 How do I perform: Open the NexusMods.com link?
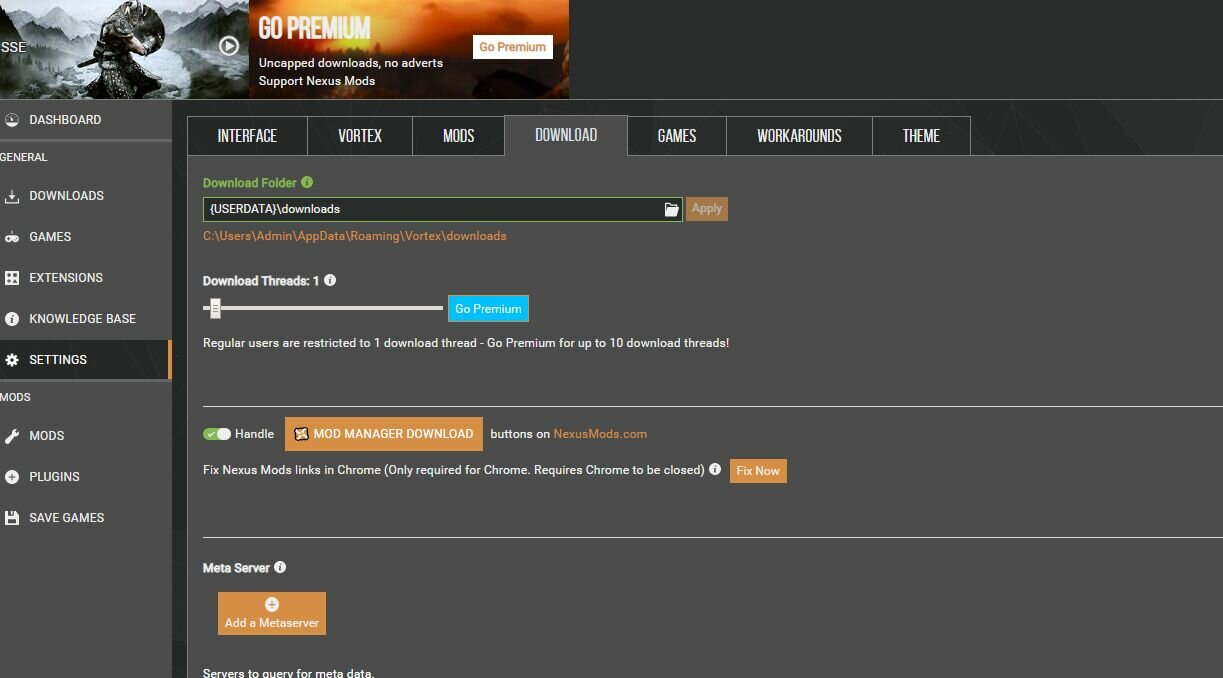pos(600,434)
